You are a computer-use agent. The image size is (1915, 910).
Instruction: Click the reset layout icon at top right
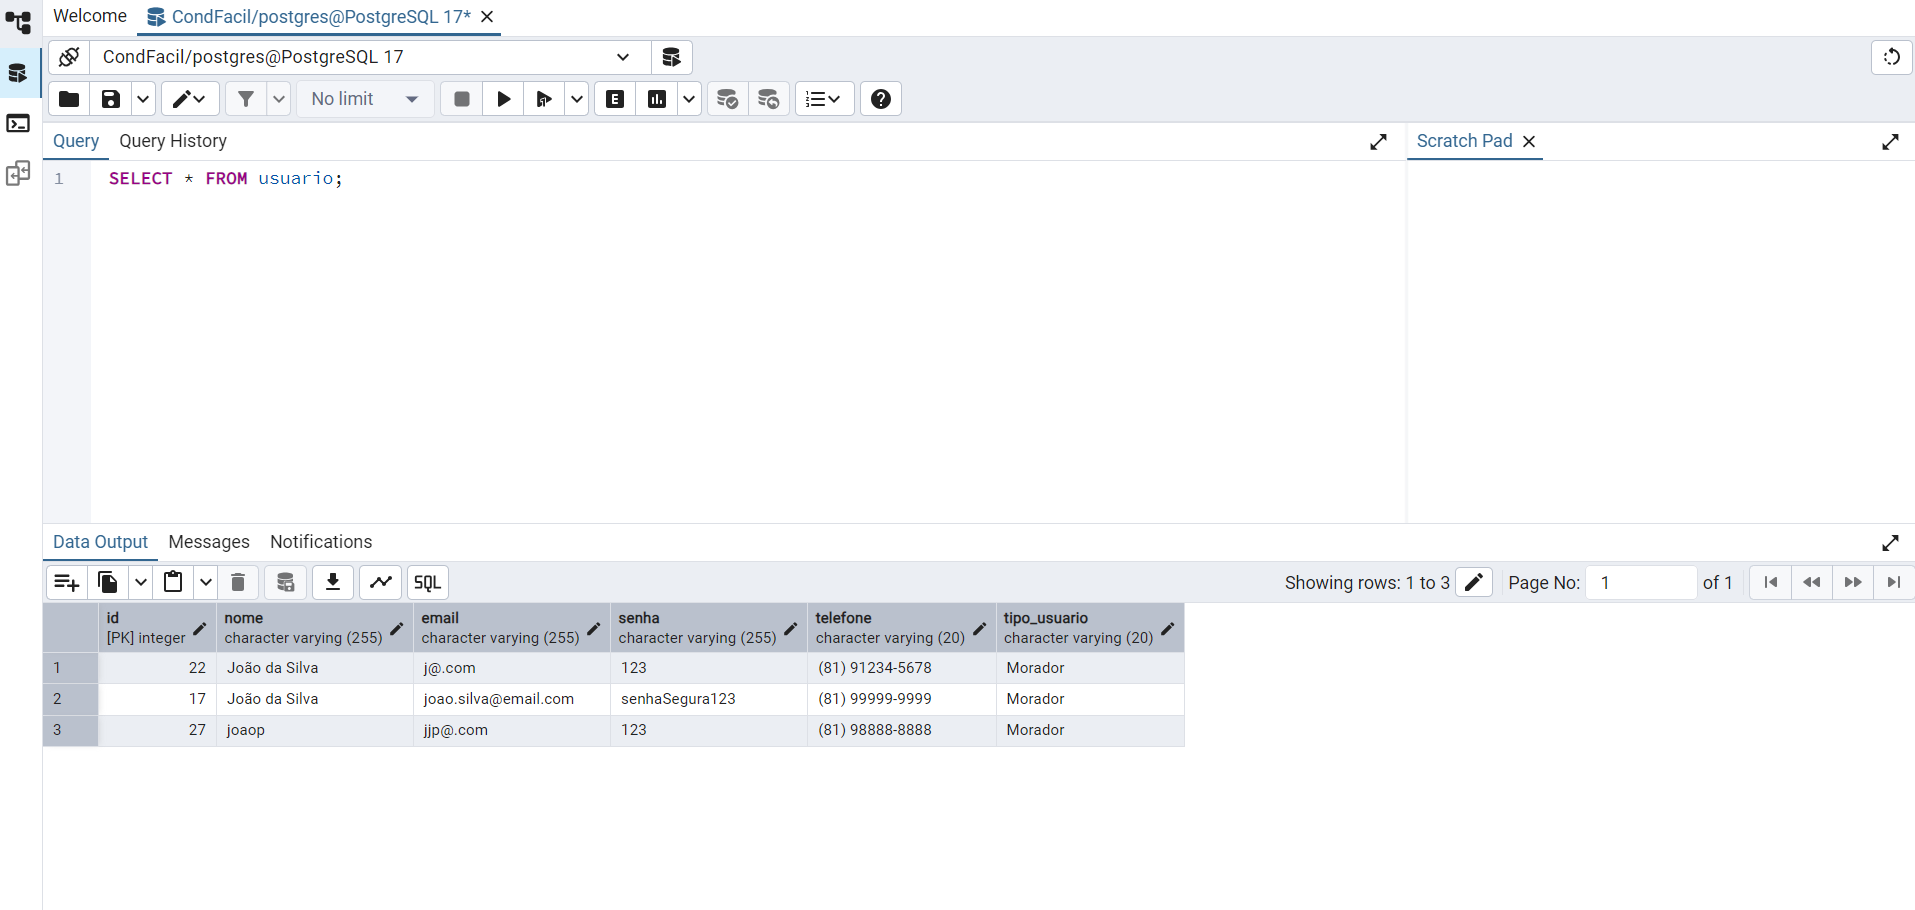[x=1892, y=57]
